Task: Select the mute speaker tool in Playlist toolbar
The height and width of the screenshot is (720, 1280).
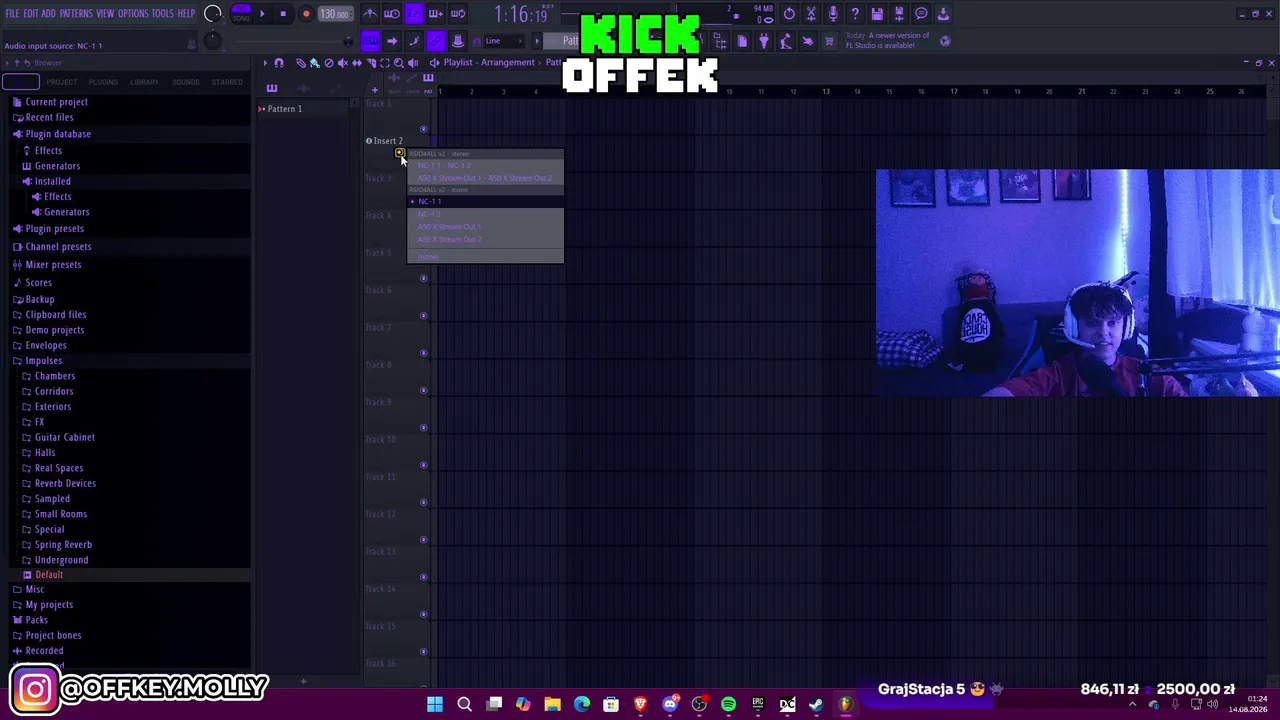Action: click(342, 63)
